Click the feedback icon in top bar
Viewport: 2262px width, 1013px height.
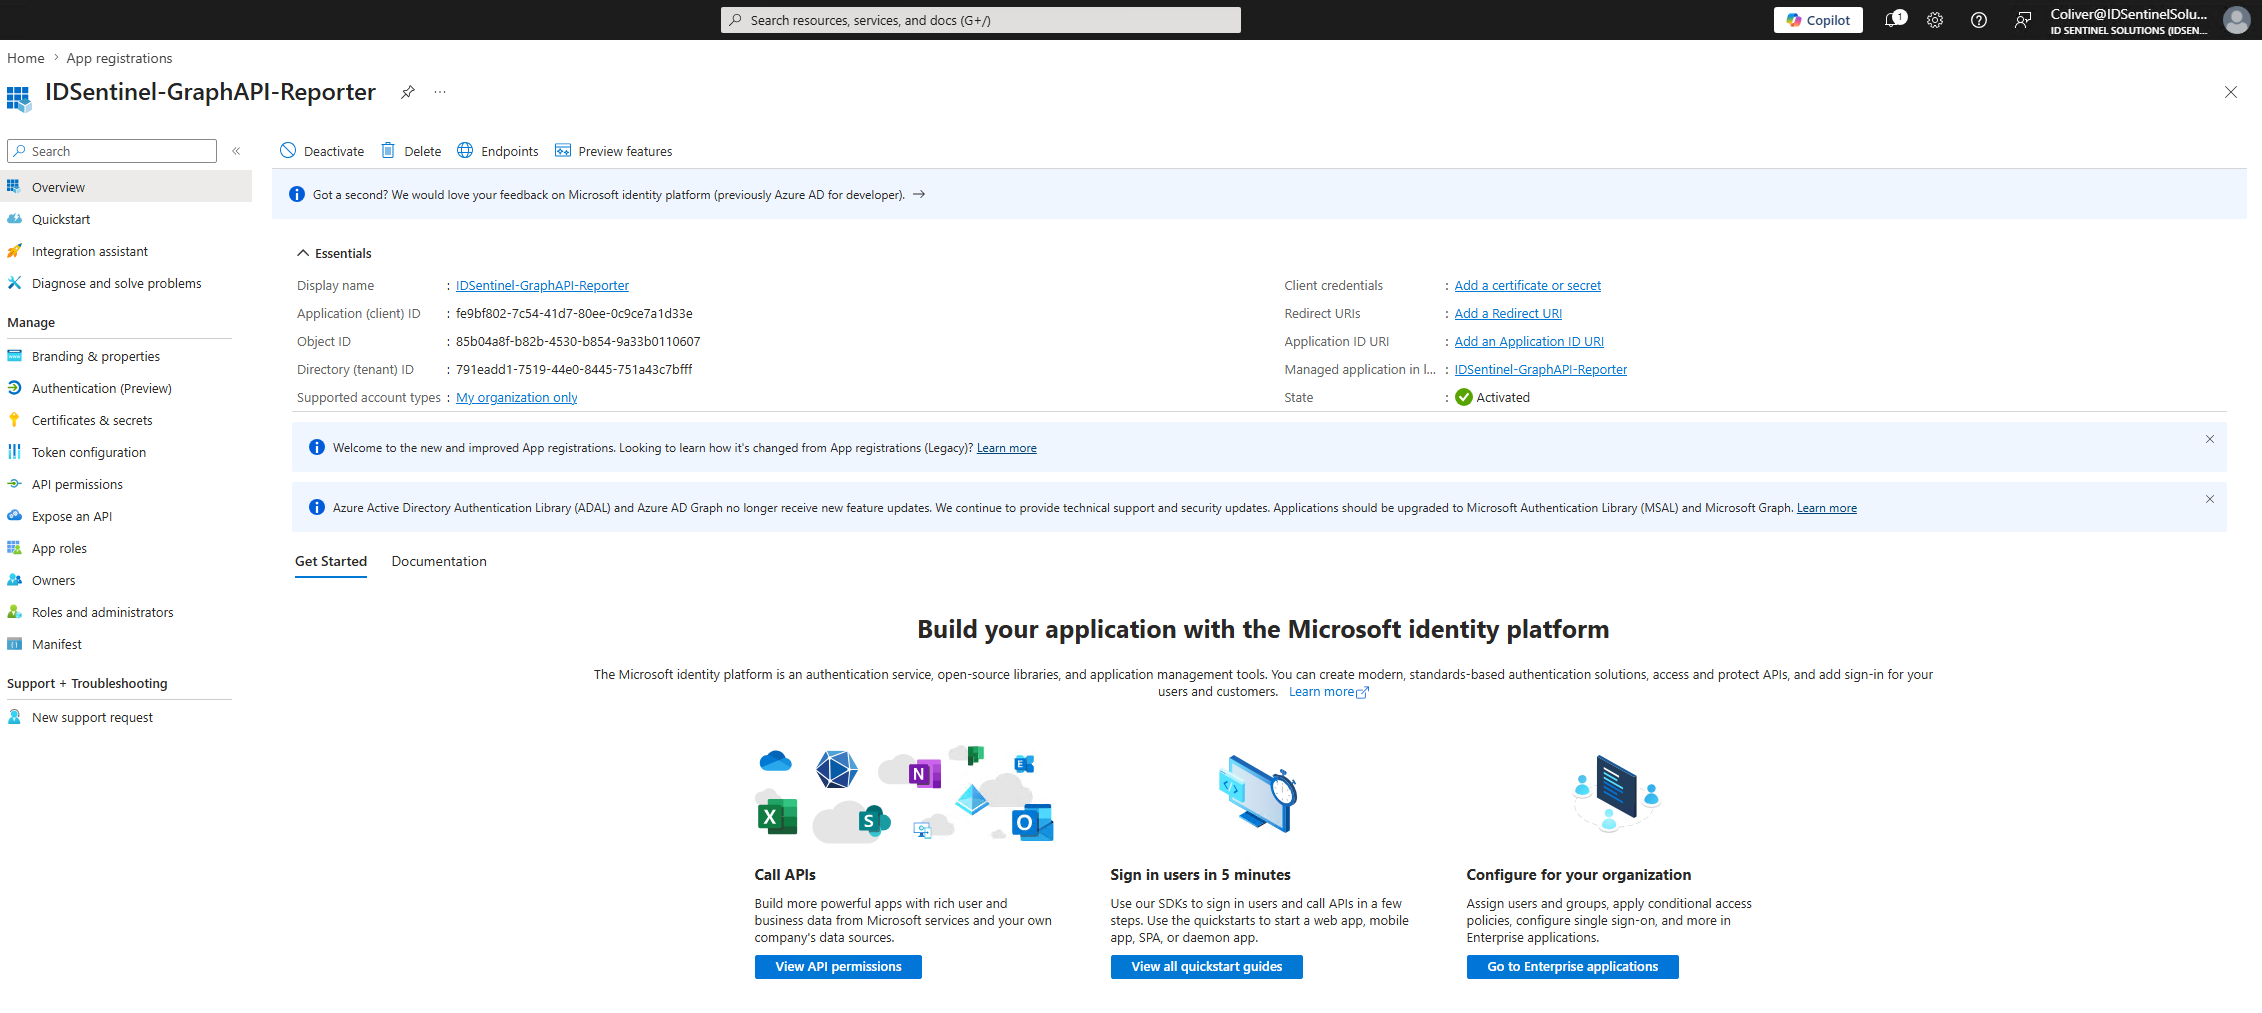(2023, 20)
